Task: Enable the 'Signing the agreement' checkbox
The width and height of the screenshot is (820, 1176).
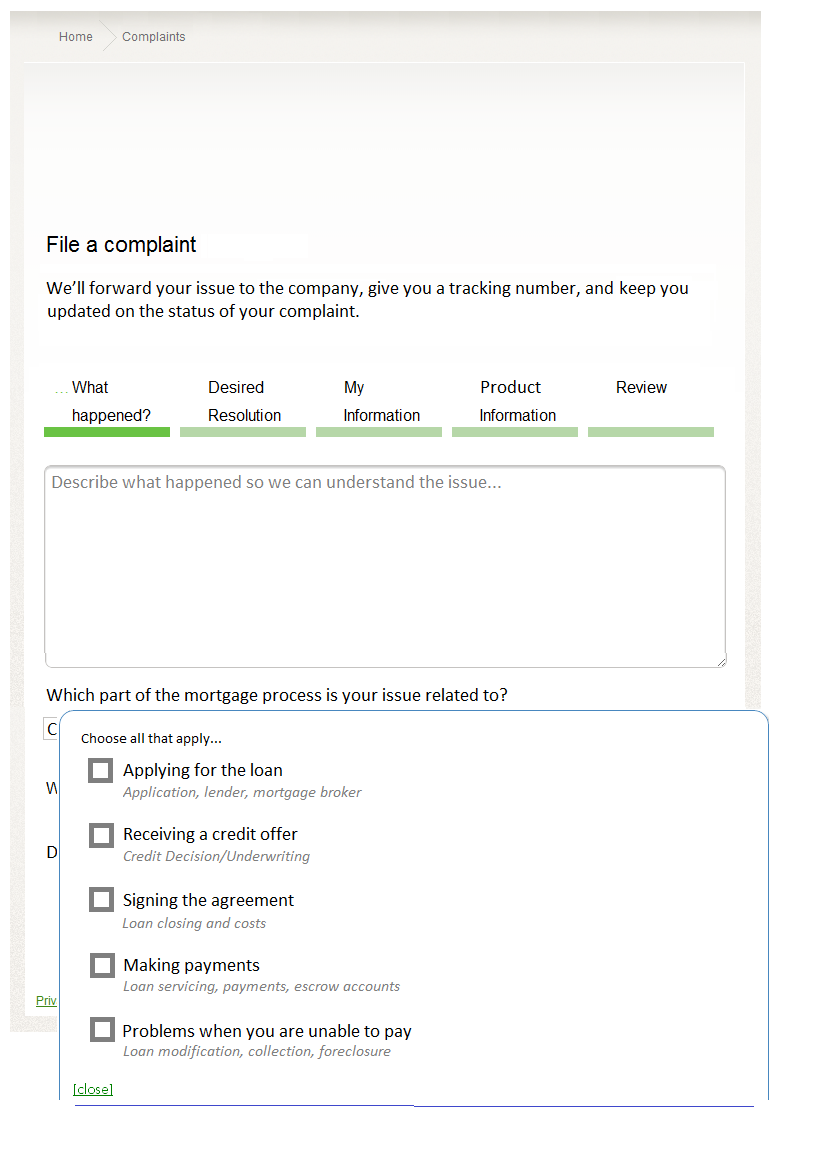Action: 101,900
